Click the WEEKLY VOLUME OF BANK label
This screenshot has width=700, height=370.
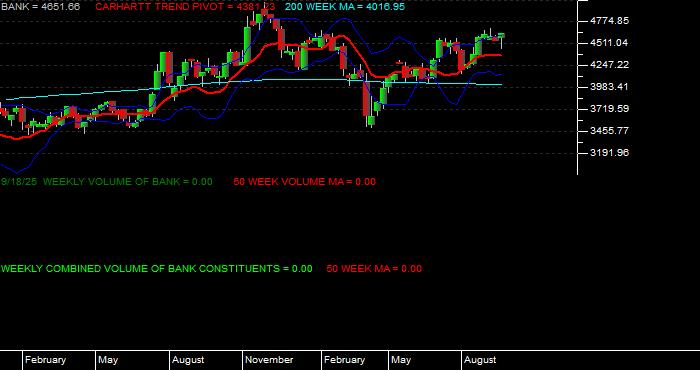pyautogui.click(x=128, y=182)
